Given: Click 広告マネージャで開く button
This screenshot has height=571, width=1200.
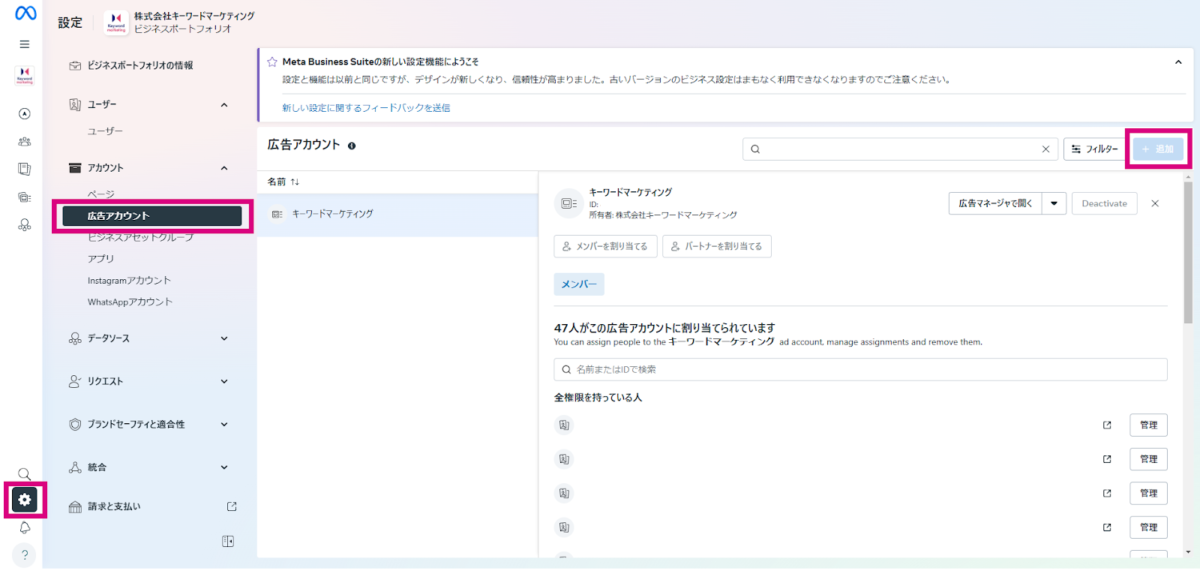Looking at the screenshot, I should click(995, 203).
